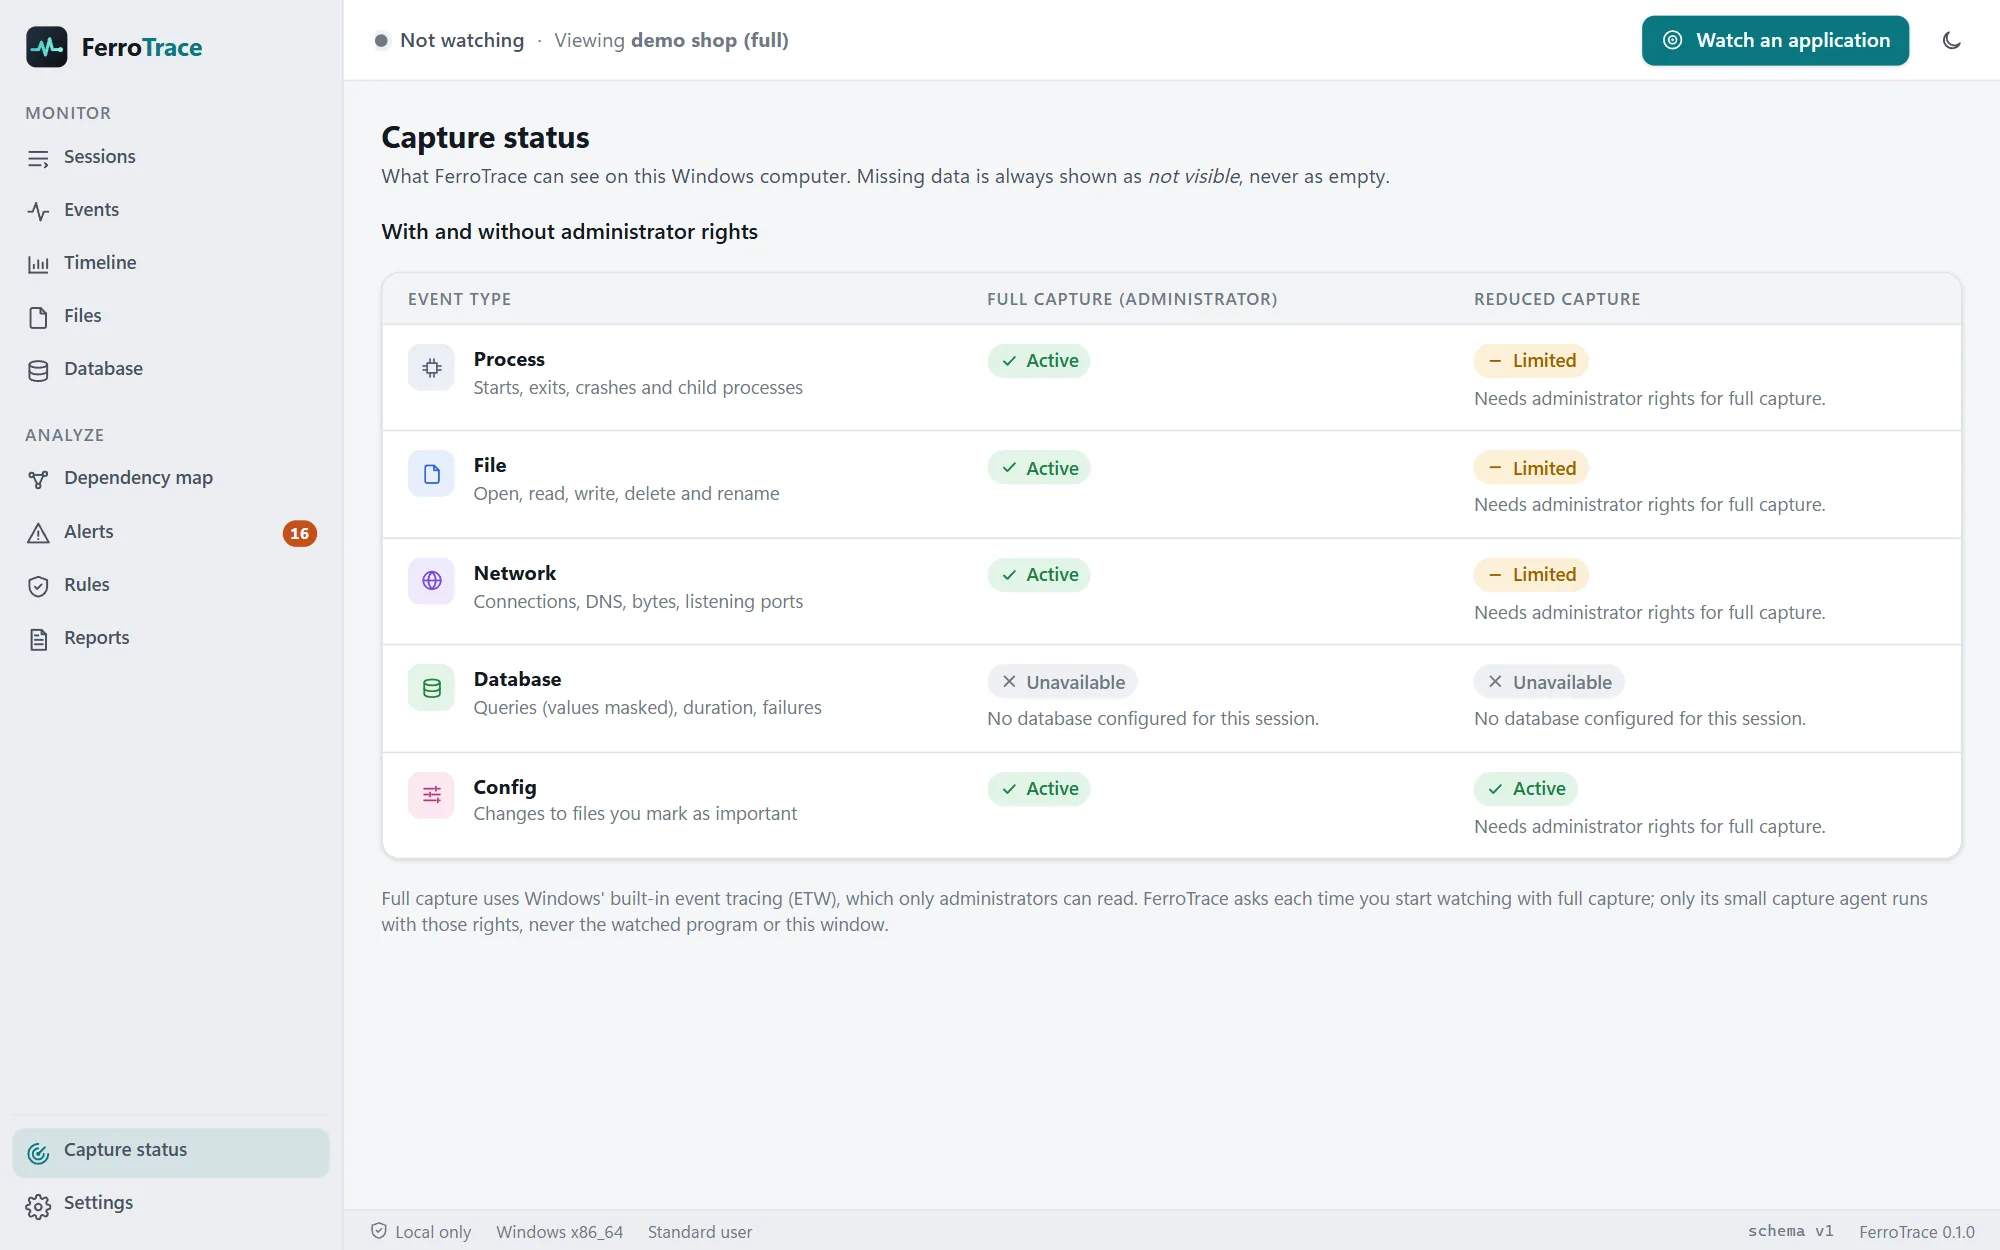The height and width of the screenshot is (1250, 2000).
Task: Click the Capture status radar icon
Action: click(x=38, y=1153)
